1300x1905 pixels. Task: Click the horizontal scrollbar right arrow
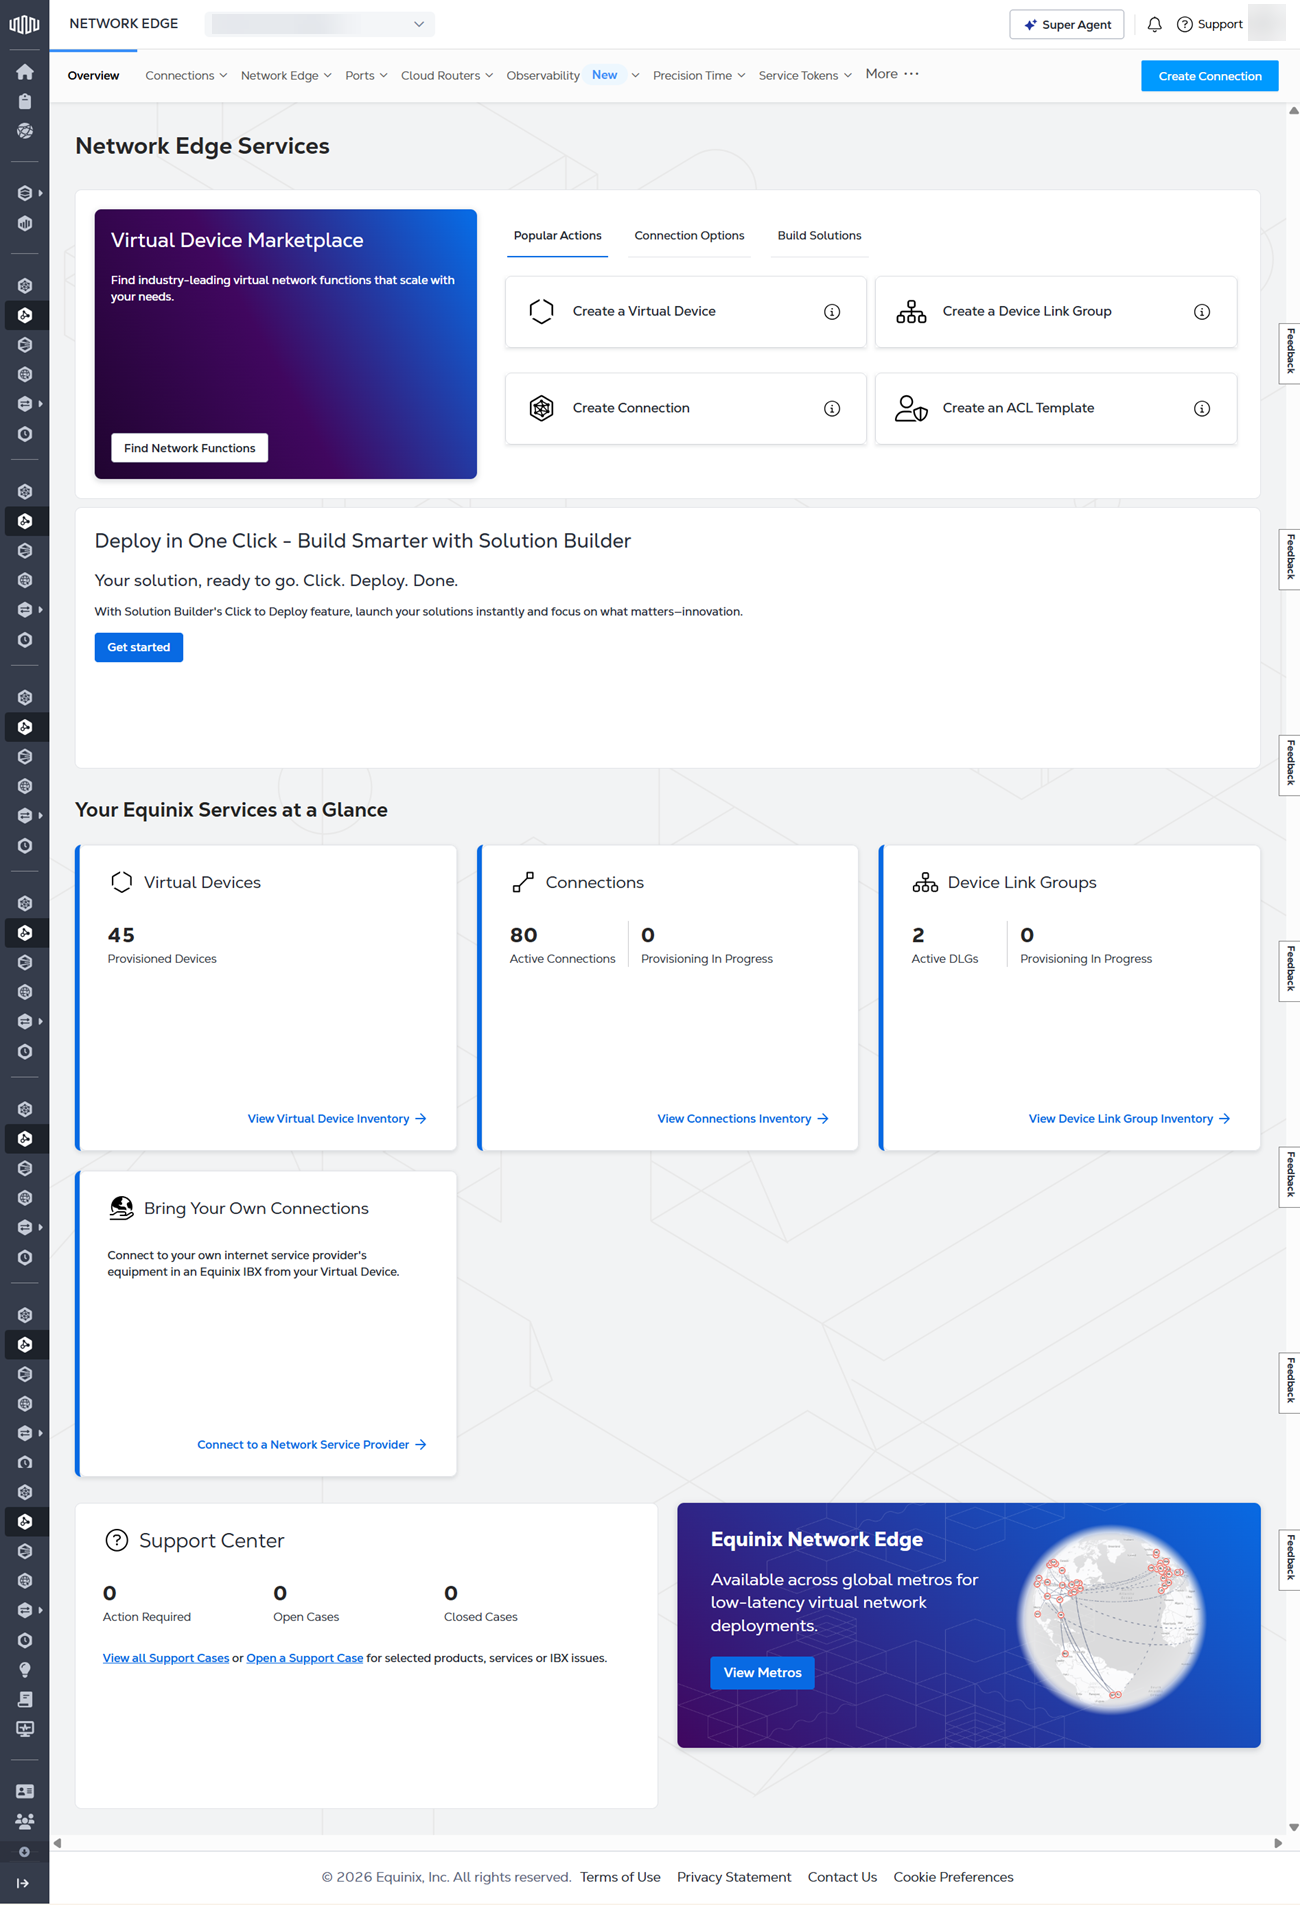click(1278, 1843)
